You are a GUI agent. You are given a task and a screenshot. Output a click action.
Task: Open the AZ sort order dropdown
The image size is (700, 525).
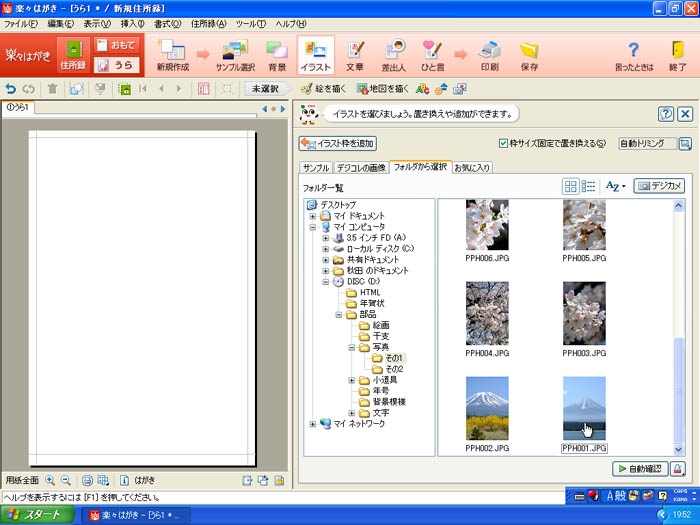[615, 186]
